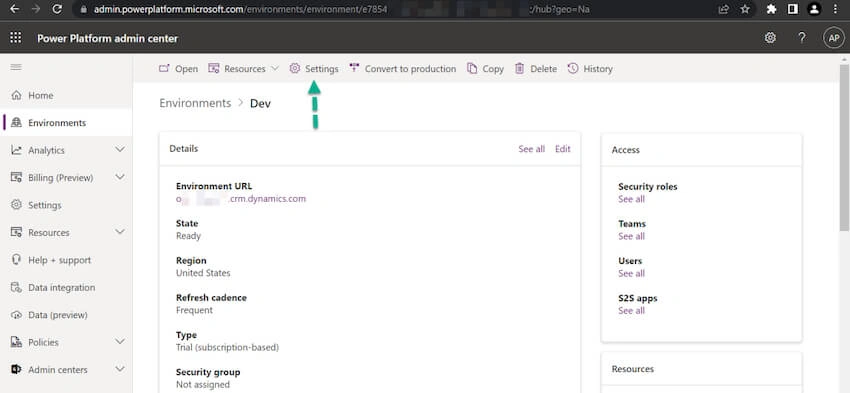
Task: Click See all under Teams
Action: 632,236
